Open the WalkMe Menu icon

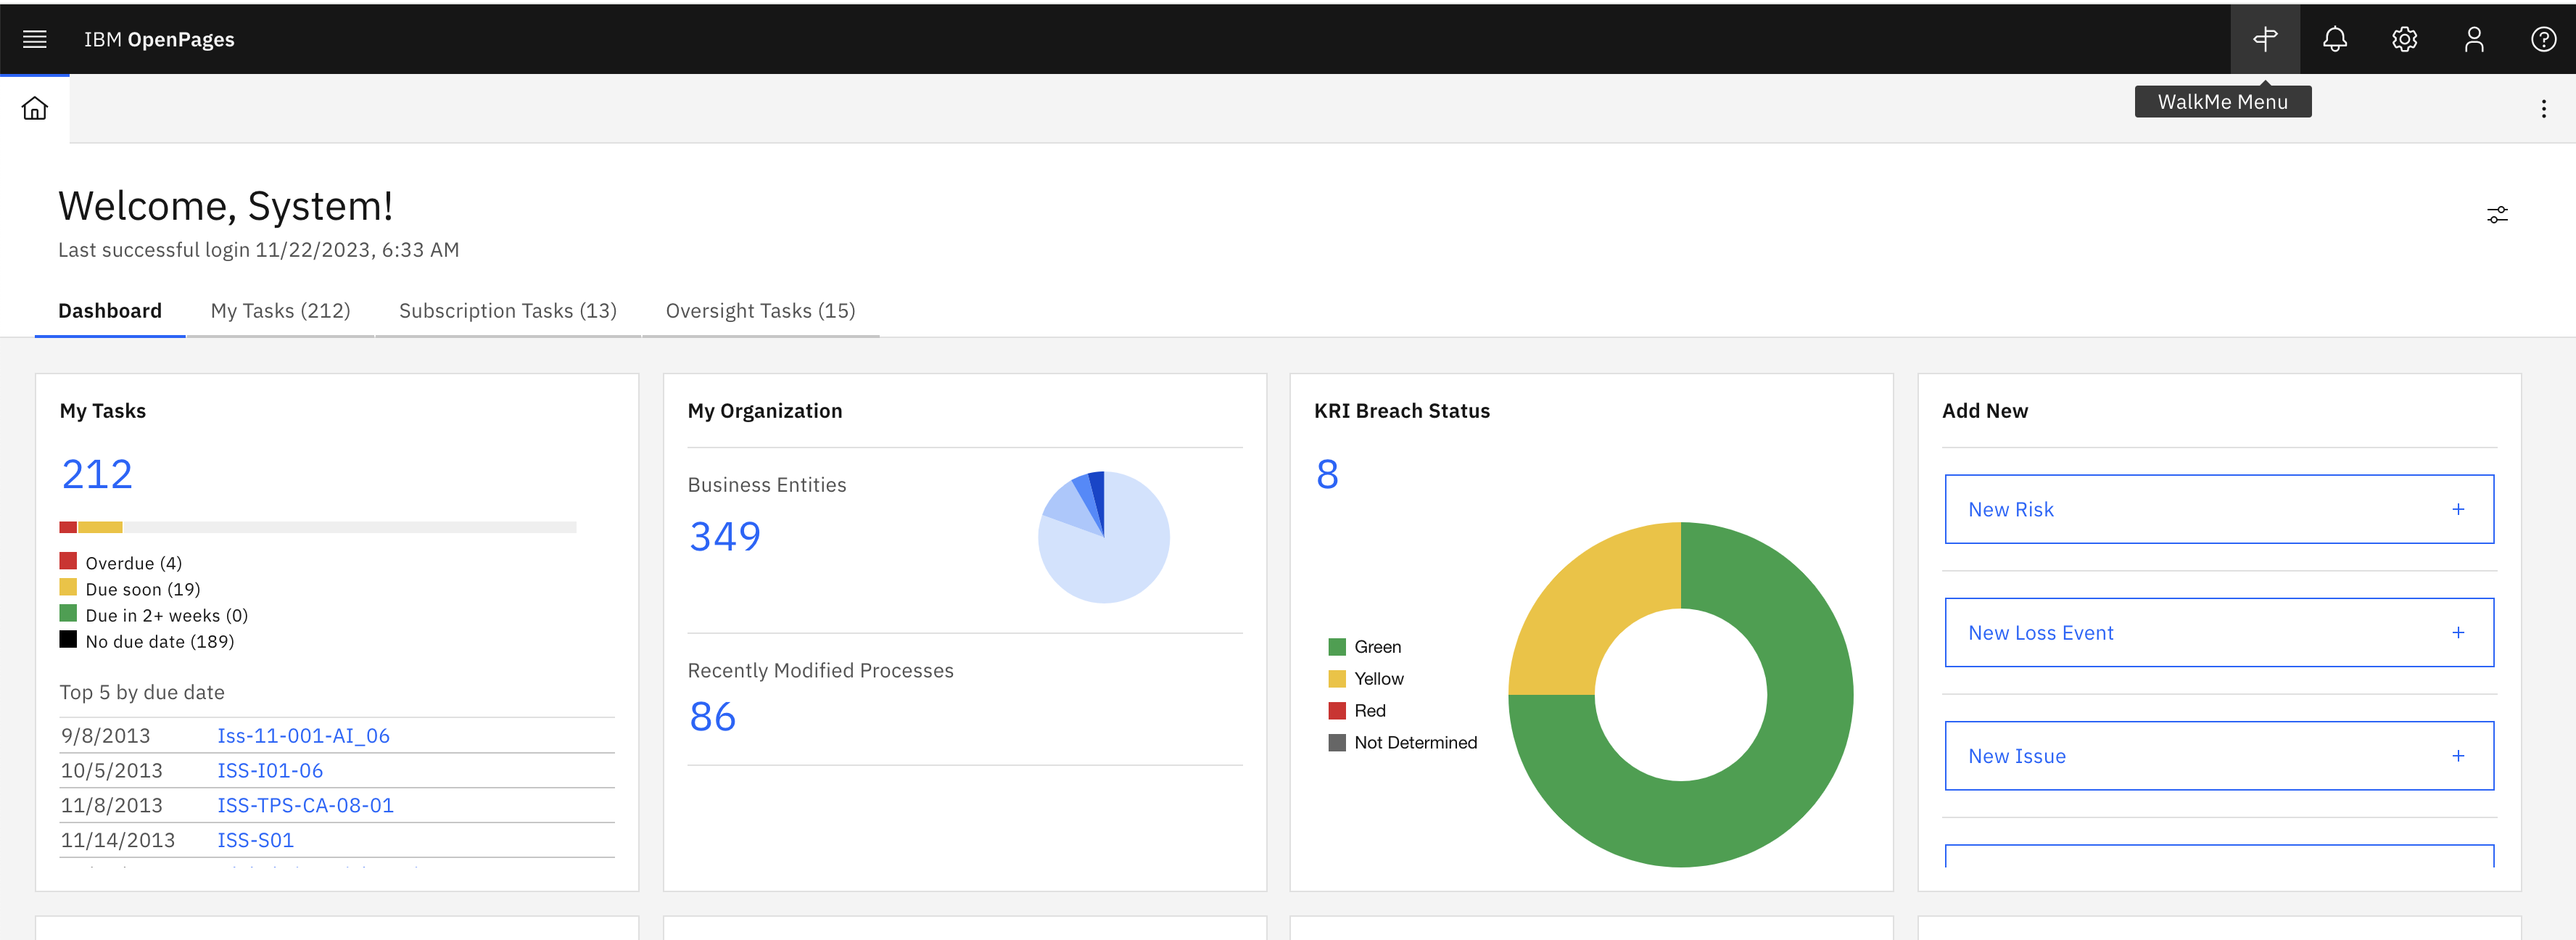pyautogui.click(x=2265, y=39)
